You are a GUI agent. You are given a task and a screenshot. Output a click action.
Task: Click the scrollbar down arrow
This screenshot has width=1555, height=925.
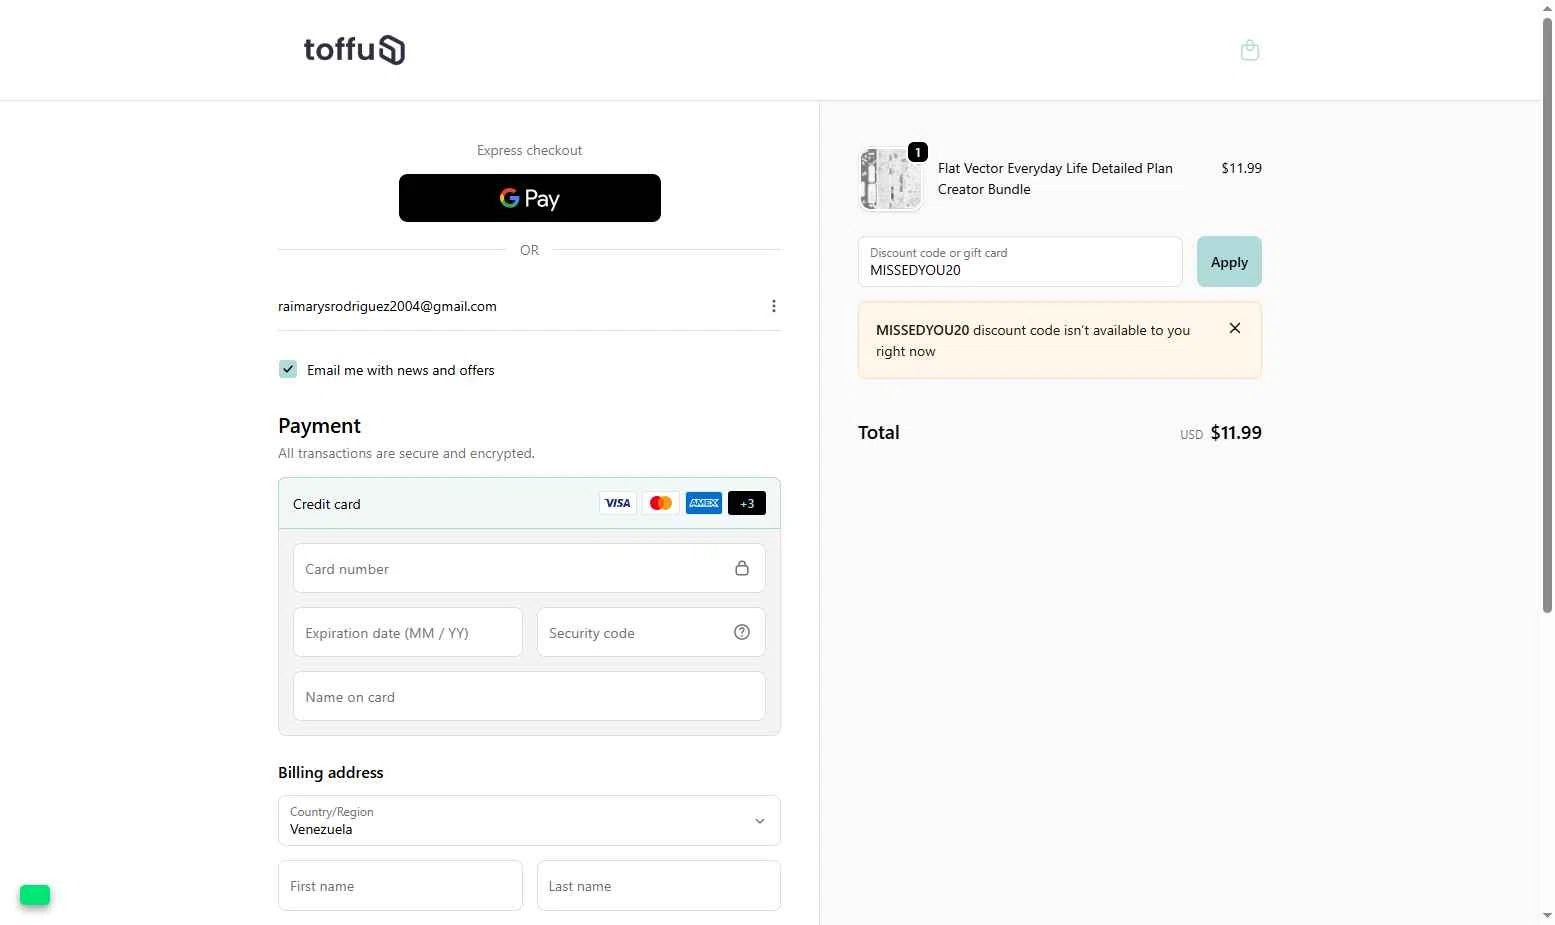(x=1547, y=915)
